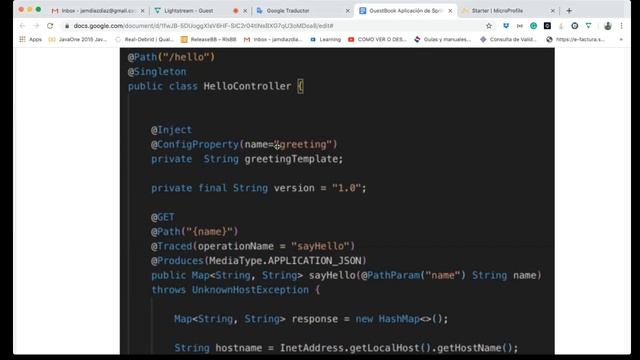Click the lock icon in the address bar

[67, 26]
